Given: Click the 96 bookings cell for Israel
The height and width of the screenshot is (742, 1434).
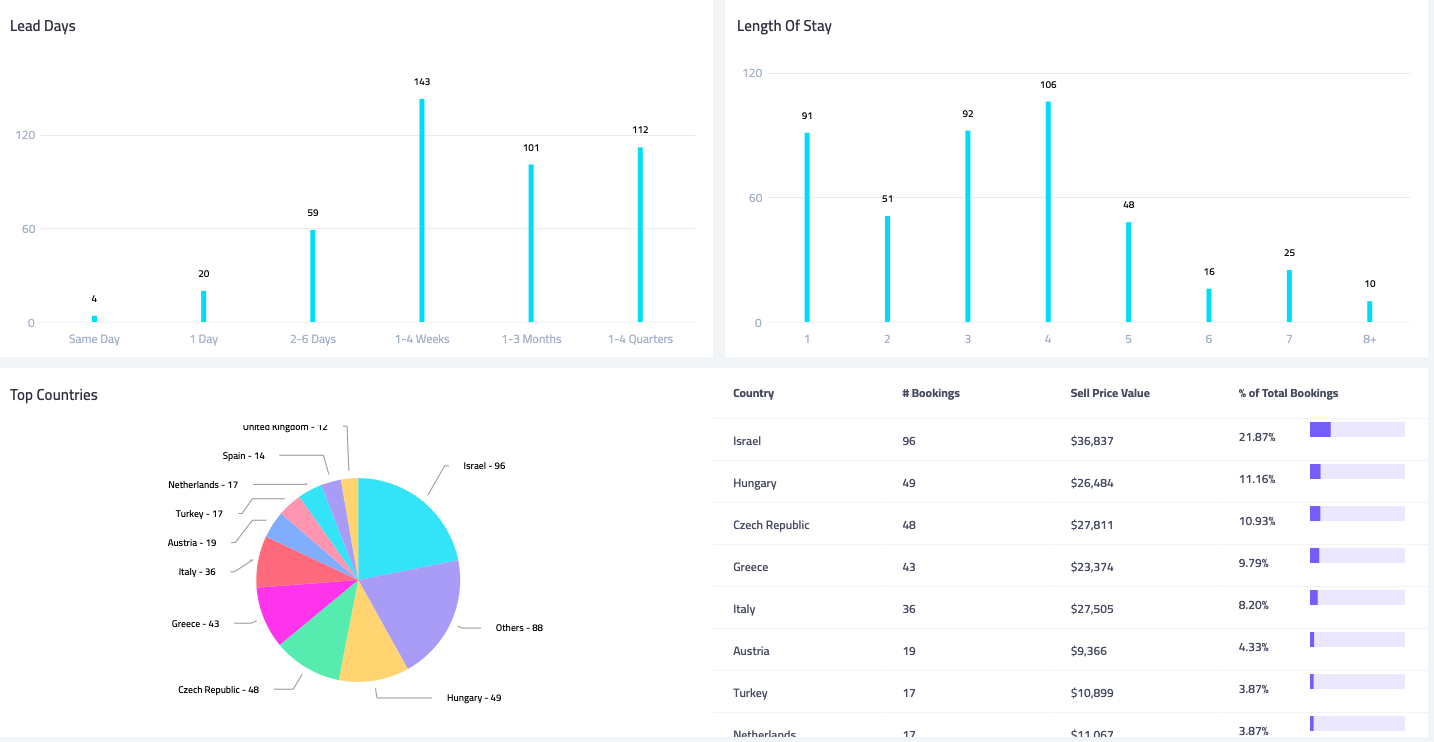Looking at the screenshot, I should pyautogui.click(x=908, y=441).
